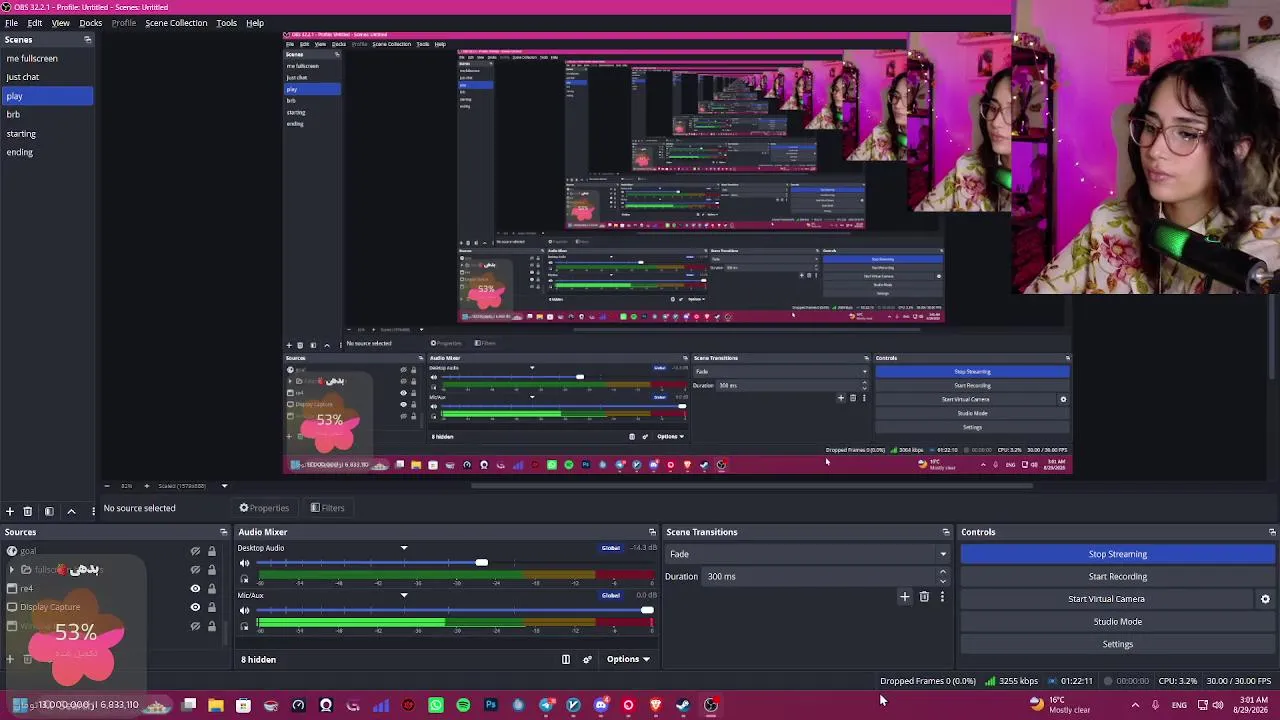The width and height of the screenshot is (1280, 720).
Task: Open Photoshop from the taskbar
Action: click(x=491, y=705)
